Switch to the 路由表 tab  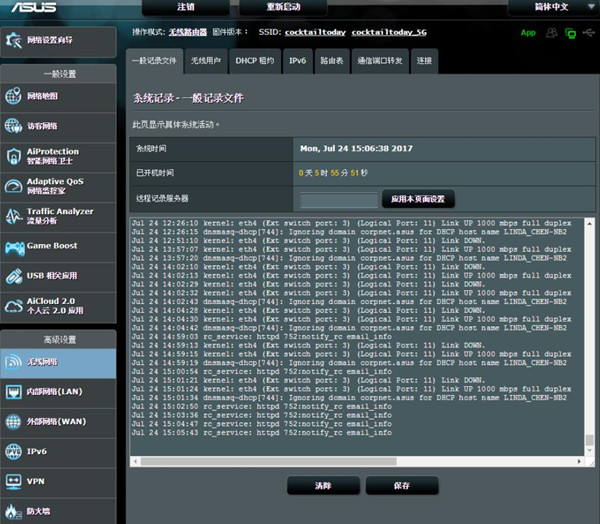coord(332,61)
